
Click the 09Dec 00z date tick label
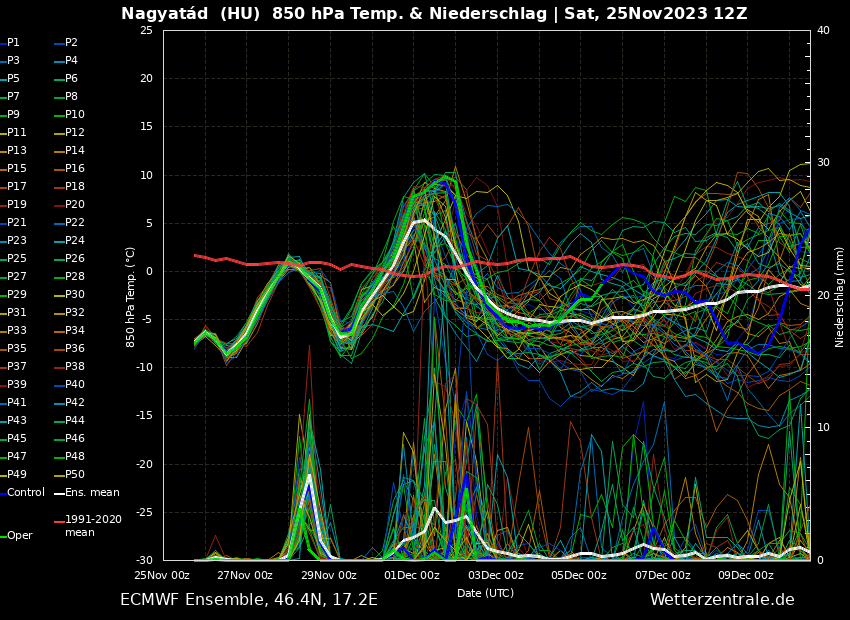click(745, 575)
